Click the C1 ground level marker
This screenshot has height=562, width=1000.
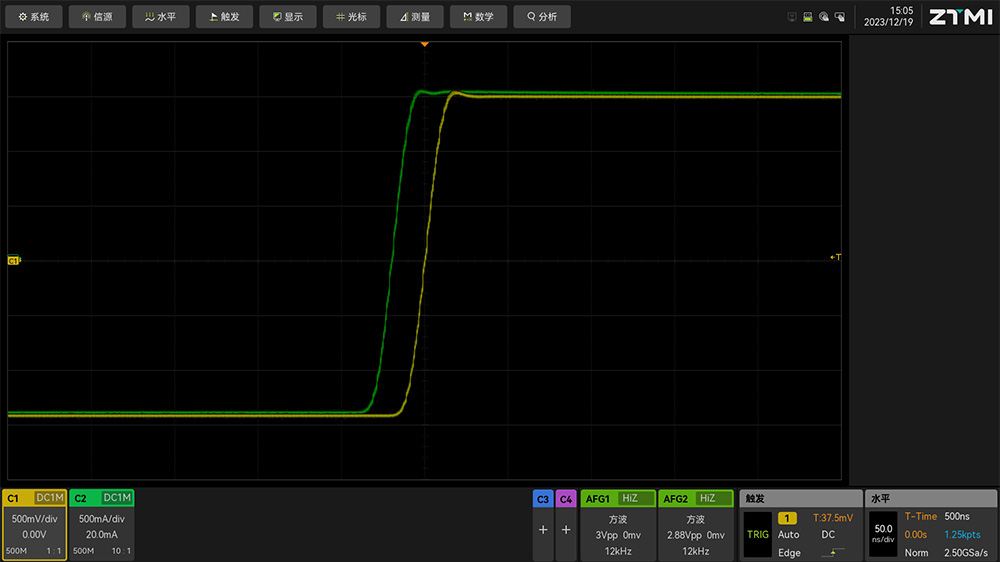tap(14, 260)
